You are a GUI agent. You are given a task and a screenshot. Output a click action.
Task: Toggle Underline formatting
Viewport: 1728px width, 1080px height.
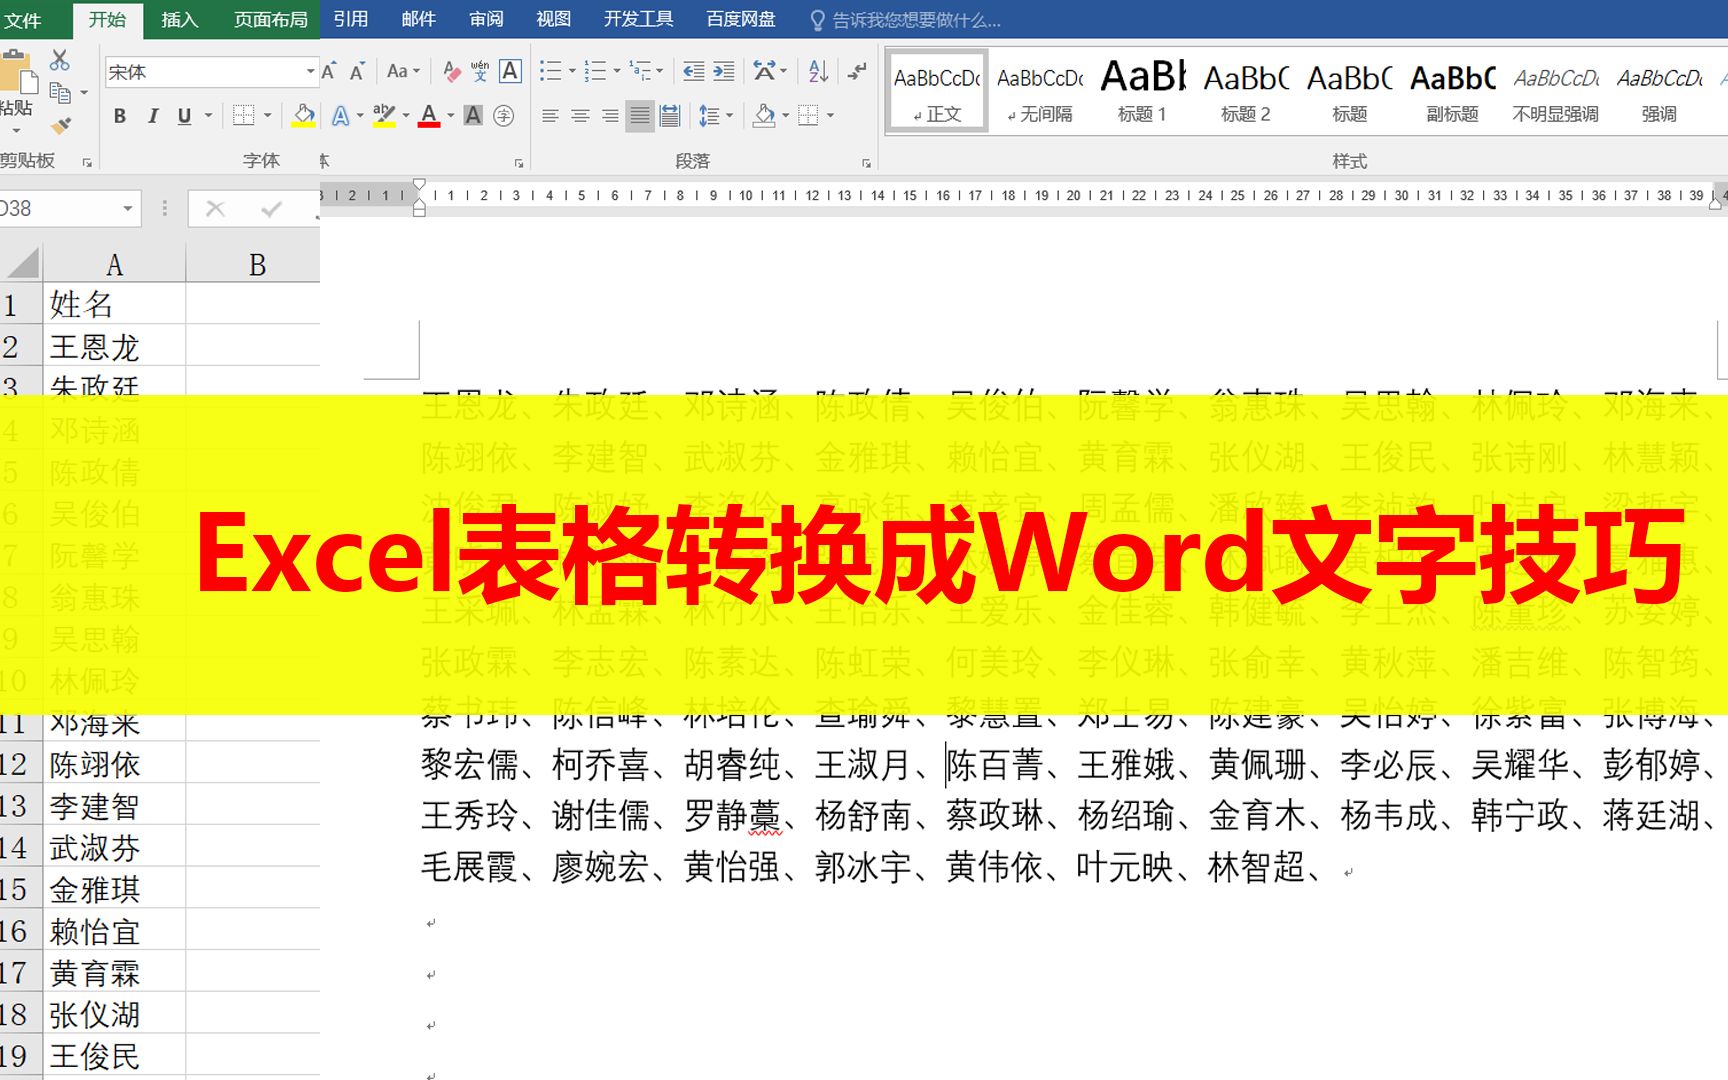point(184,116)
